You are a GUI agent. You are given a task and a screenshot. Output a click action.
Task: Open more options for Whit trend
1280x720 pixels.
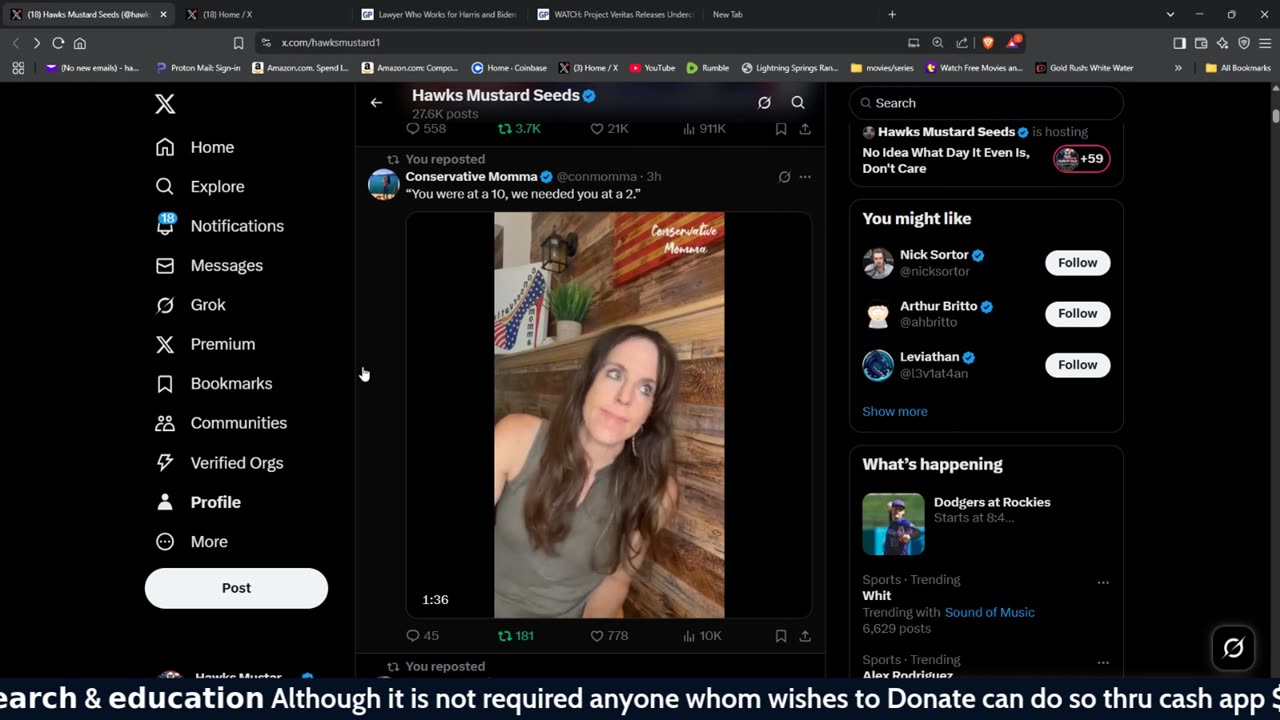(1103, 582)
